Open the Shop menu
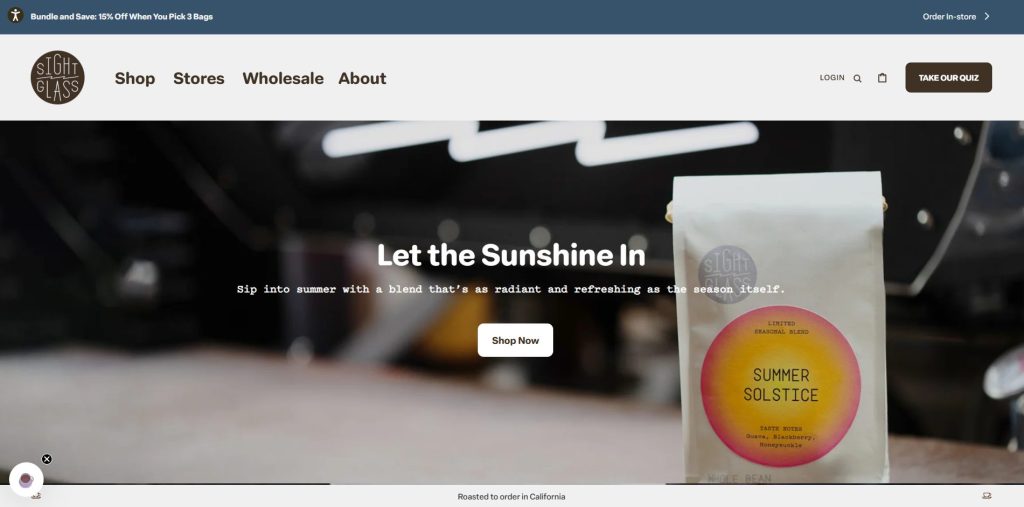 (135, 78)
